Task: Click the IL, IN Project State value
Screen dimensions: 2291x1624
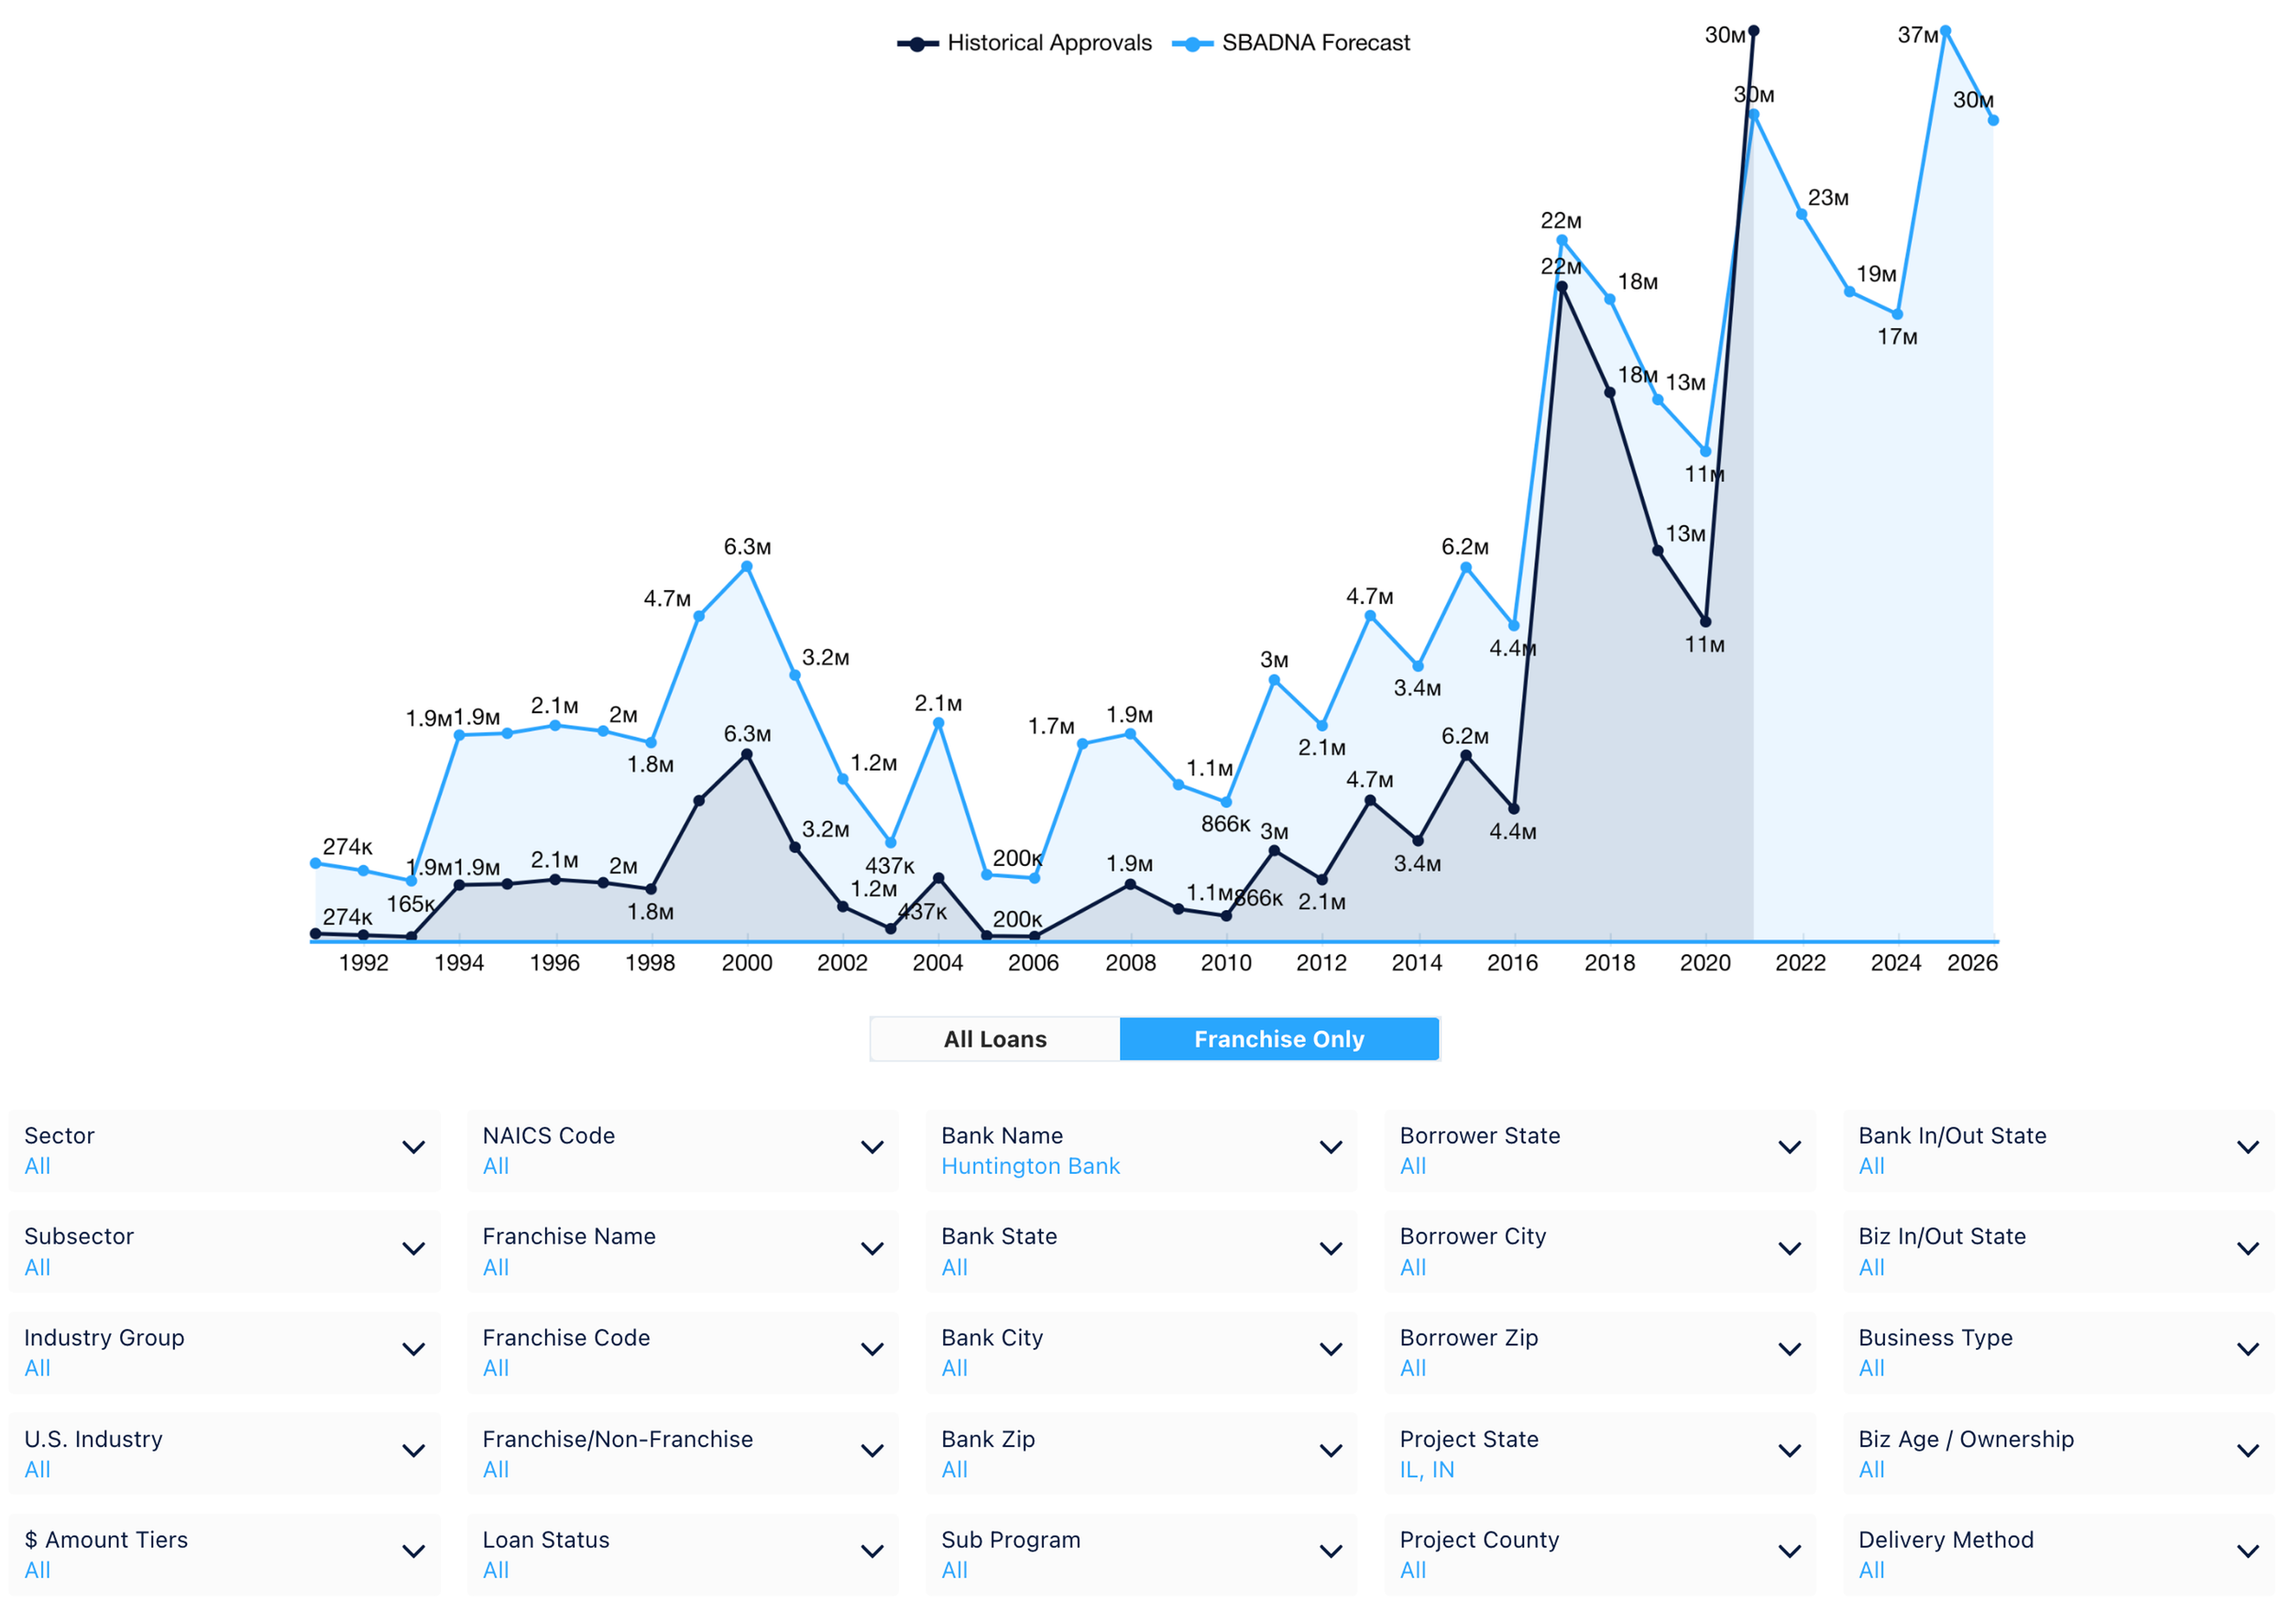Action: 1426,1469
